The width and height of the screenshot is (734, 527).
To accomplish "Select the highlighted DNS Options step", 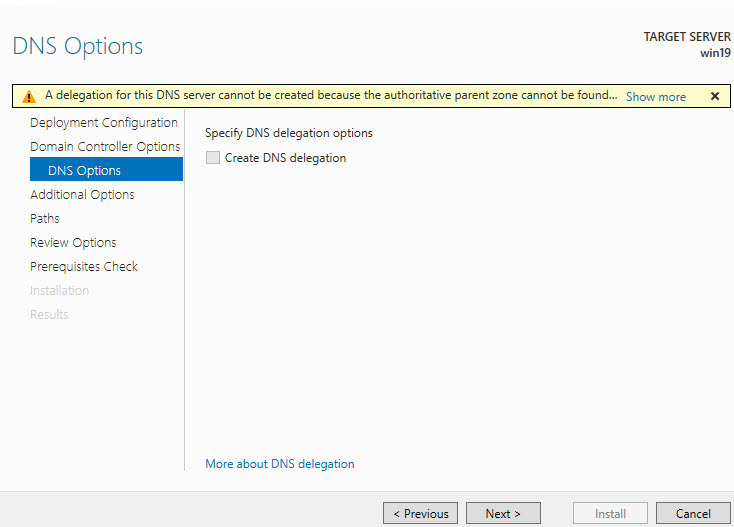I will coord(84,171).
